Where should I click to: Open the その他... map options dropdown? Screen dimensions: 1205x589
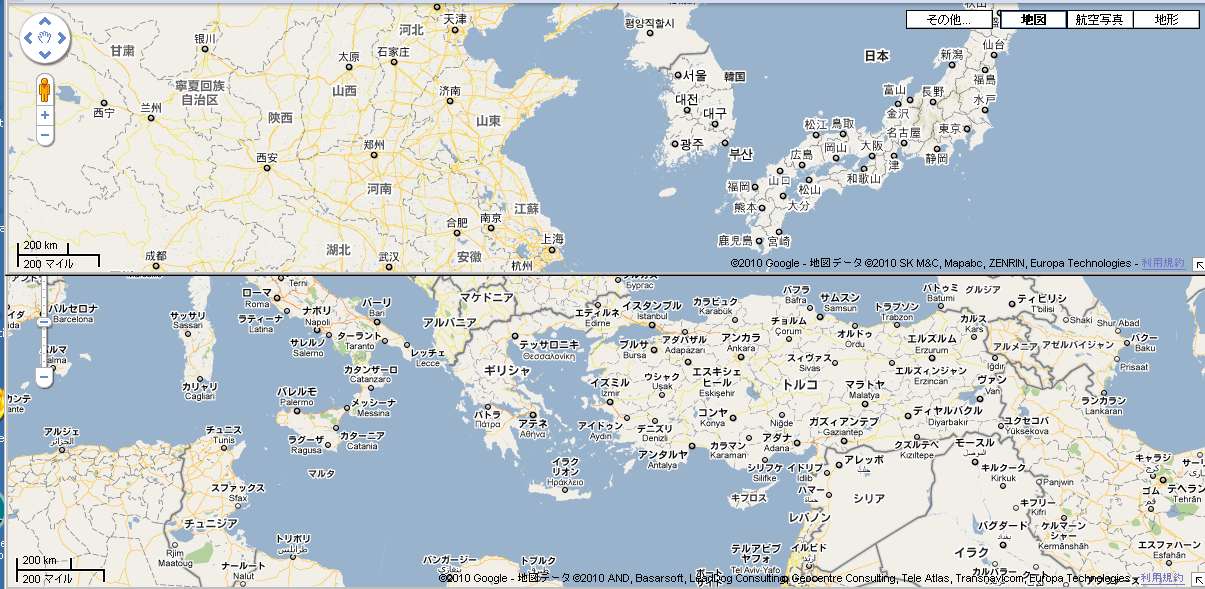click(x=949, y=19)
